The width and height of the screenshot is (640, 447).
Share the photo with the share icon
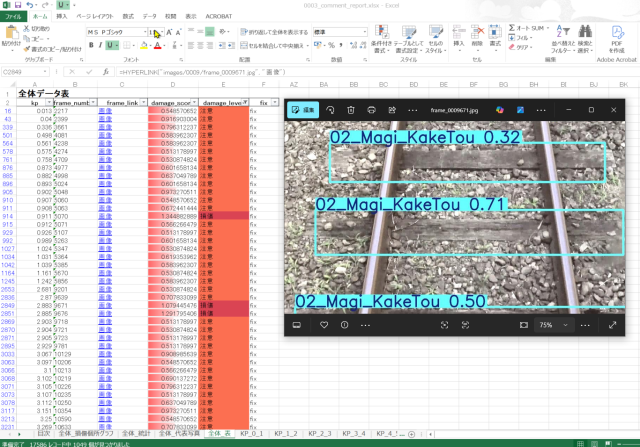pos(394,109)
